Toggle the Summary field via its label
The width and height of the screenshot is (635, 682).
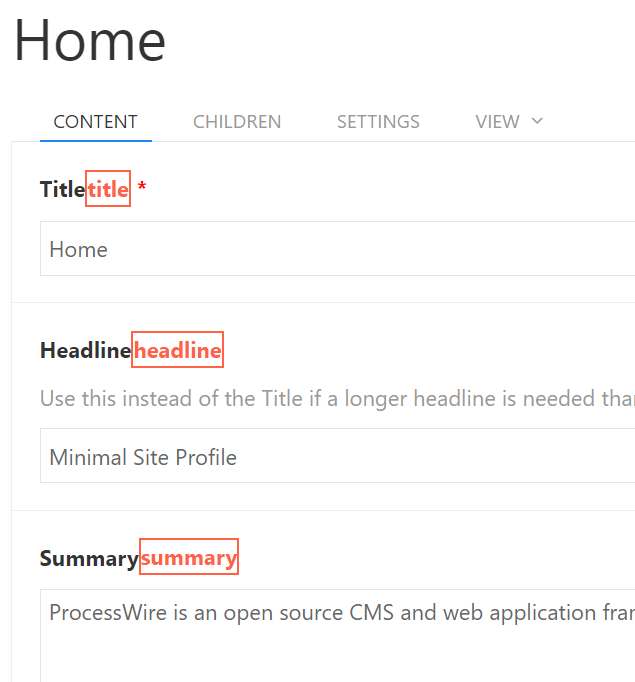pyautogui.click(x=89, y=558)
